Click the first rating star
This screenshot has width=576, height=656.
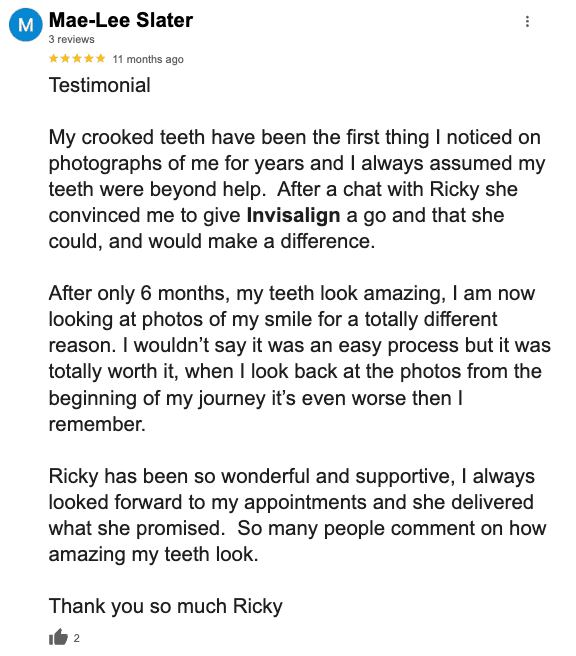pyautogui.click(x=54, y=59)
